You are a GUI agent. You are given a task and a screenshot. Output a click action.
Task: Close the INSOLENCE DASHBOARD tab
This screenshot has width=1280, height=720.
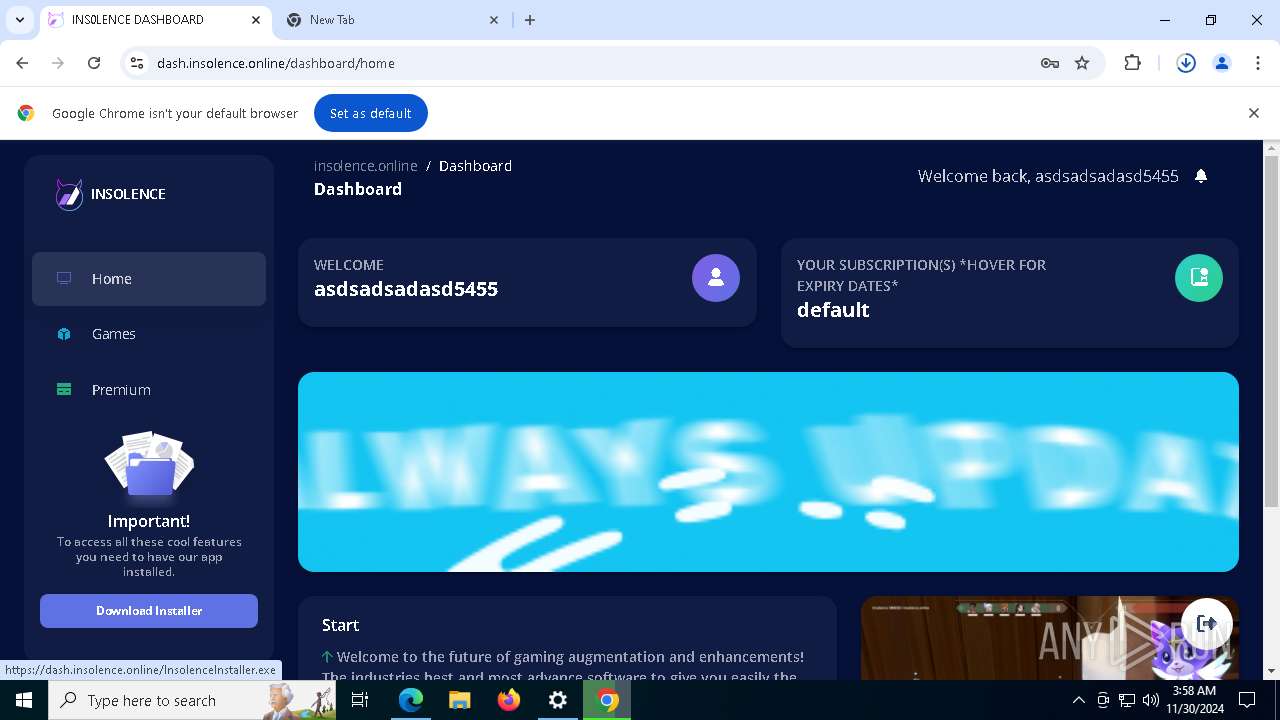pos(256,20)
